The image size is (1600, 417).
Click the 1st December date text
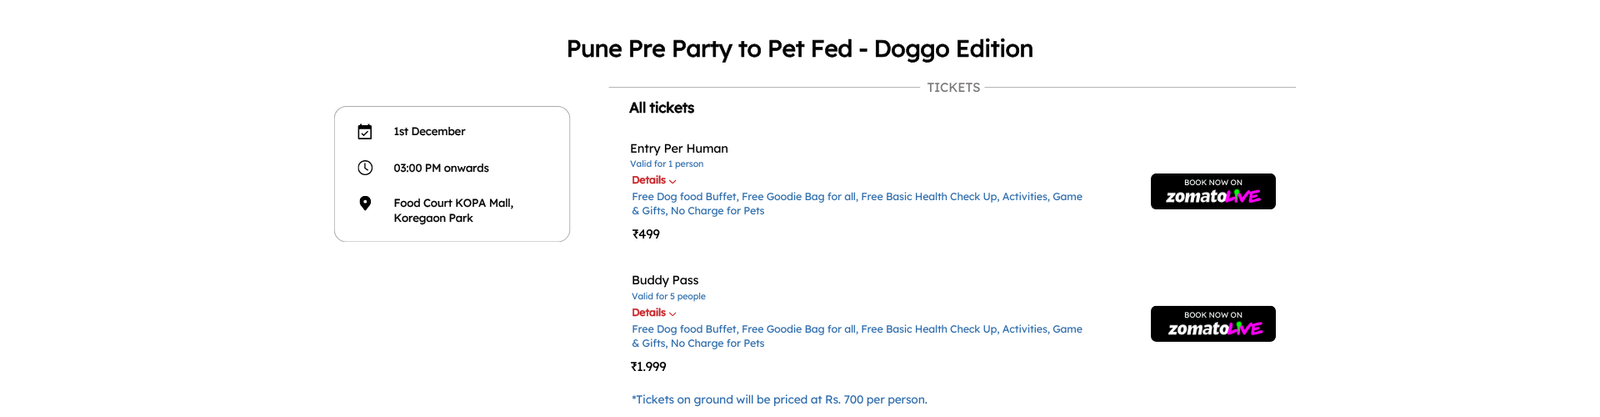tap(429, 132)
